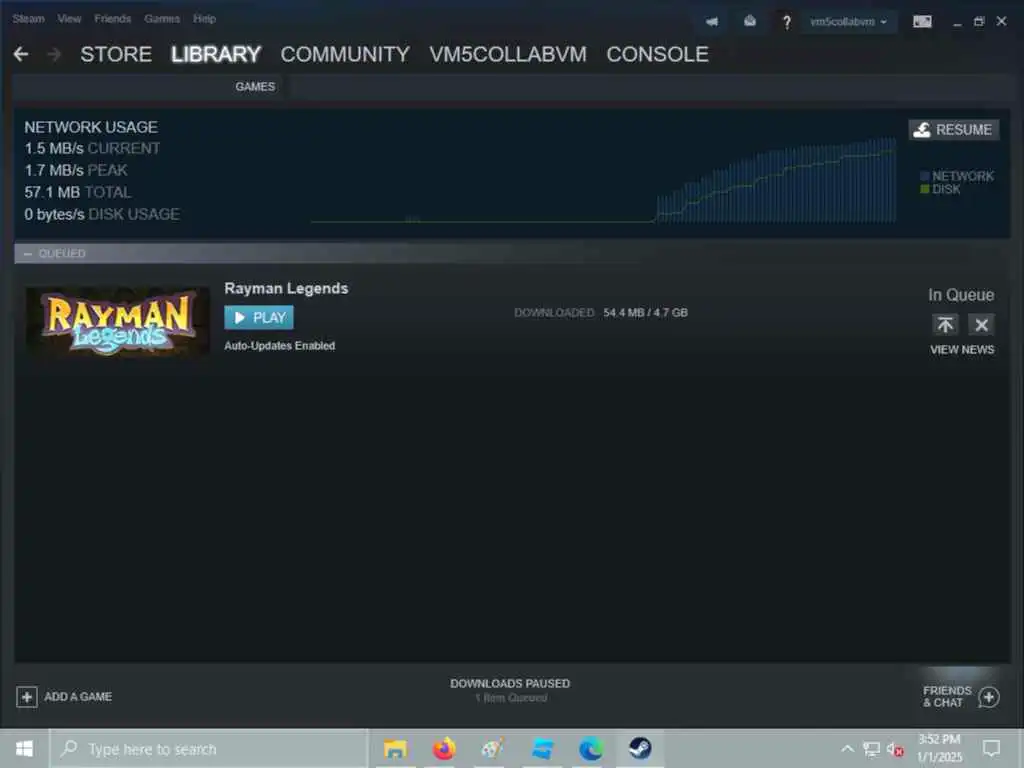Open the Console tab

tap(657, 54)
